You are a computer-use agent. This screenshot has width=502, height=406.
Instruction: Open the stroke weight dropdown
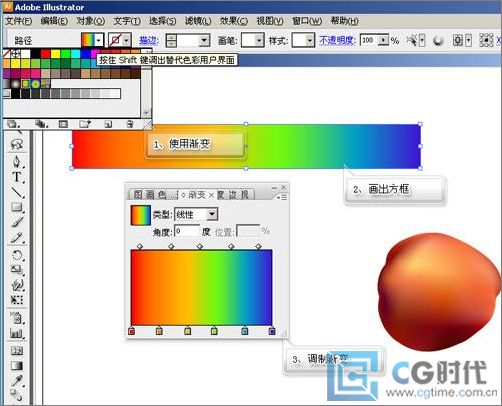(204, 41)
